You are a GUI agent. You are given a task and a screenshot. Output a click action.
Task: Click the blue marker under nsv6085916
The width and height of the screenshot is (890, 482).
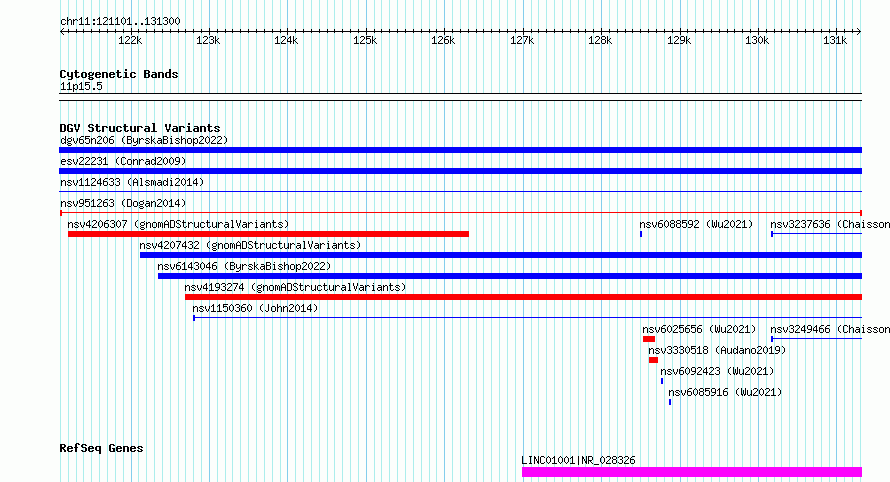pyautogui.click(x=670, y=402)
